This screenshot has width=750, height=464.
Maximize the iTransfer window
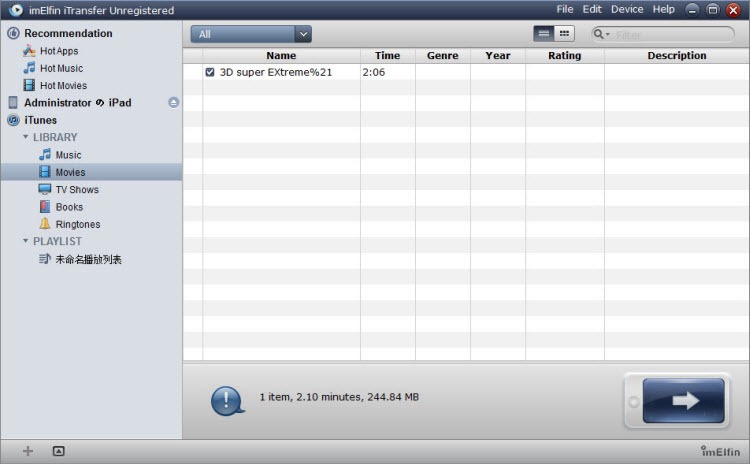pyautogui.click(x=713, y=10)
